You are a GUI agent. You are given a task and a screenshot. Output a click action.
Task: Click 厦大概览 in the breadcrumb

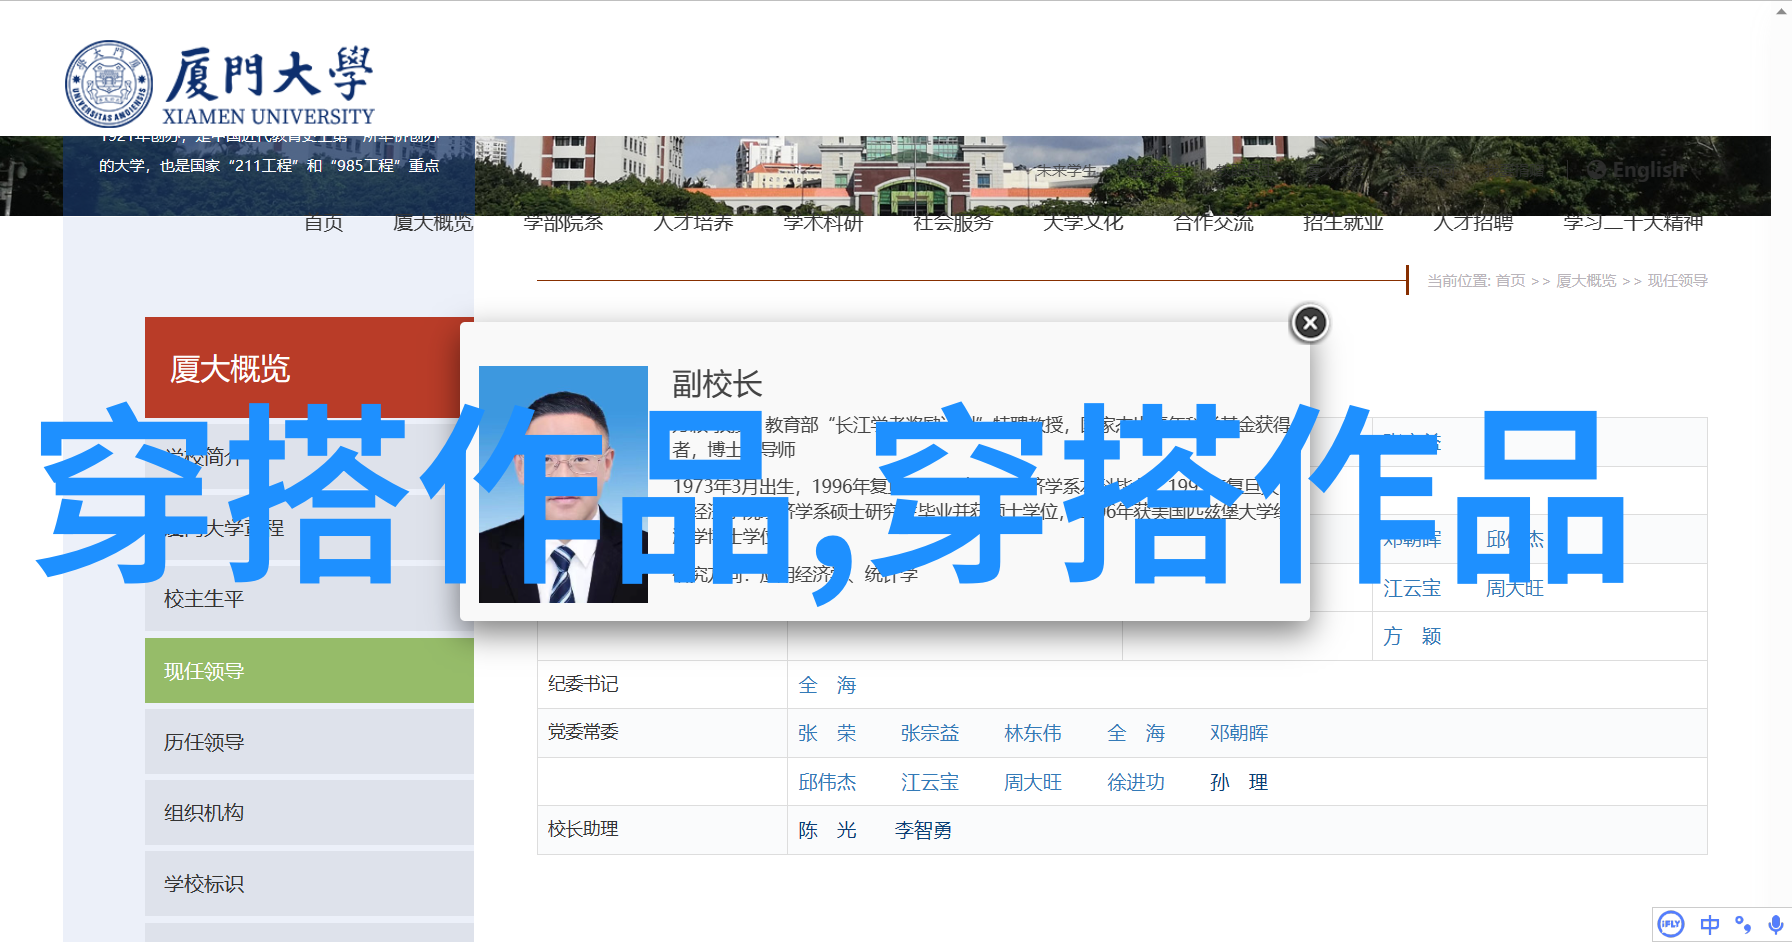pyautogui.click(x=1586, y=281)
